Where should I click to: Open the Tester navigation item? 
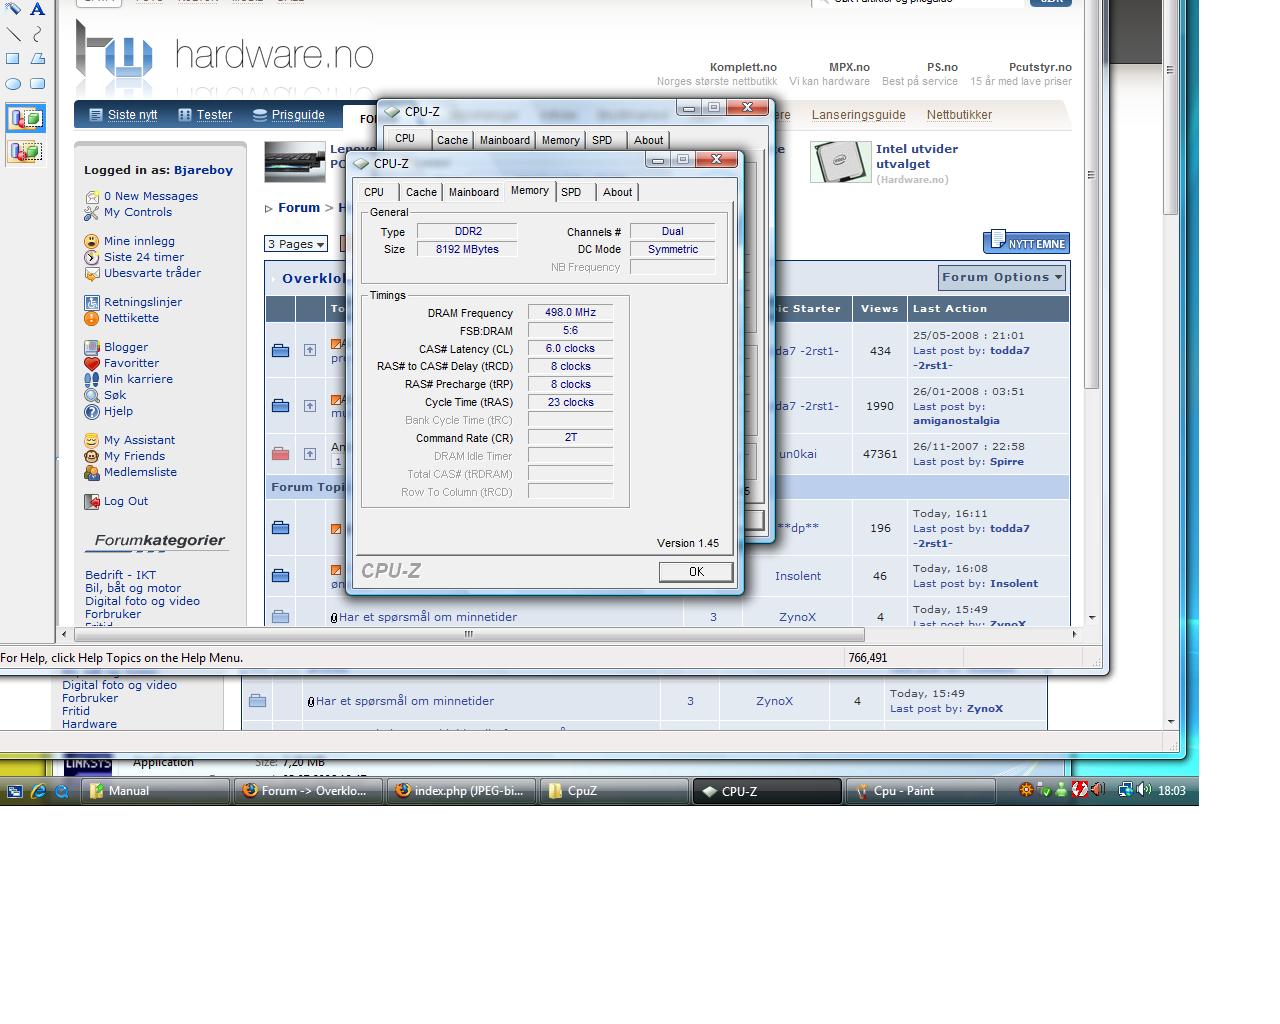pyautogui.click(x=205, y=115)
